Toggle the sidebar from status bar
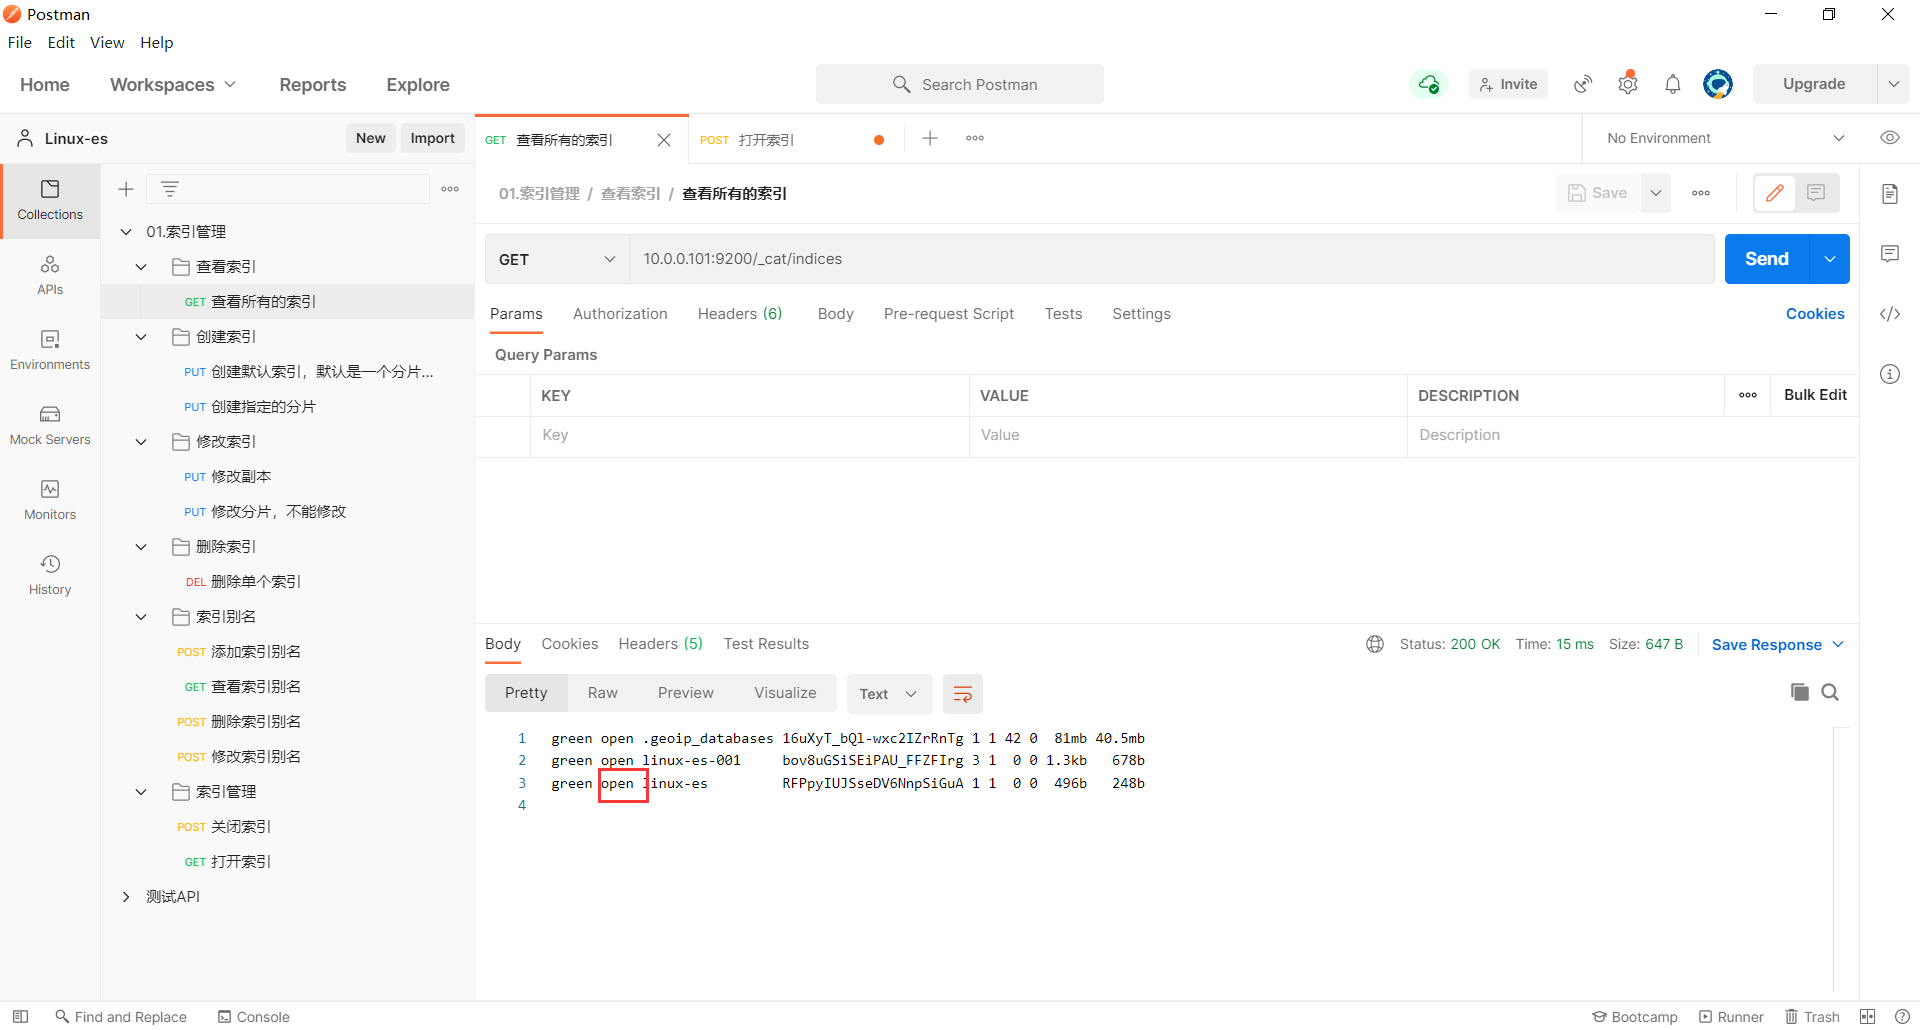1920x1030 pixels. click(20, 1017)
